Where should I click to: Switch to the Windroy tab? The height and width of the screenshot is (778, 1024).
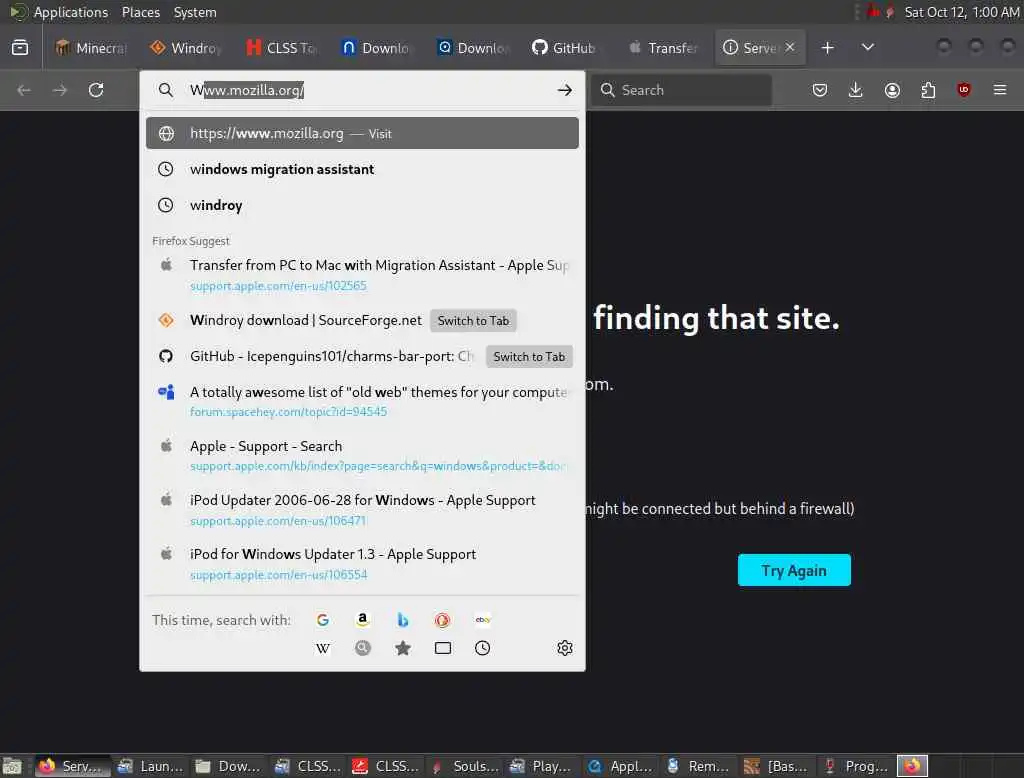pos(186,48)
